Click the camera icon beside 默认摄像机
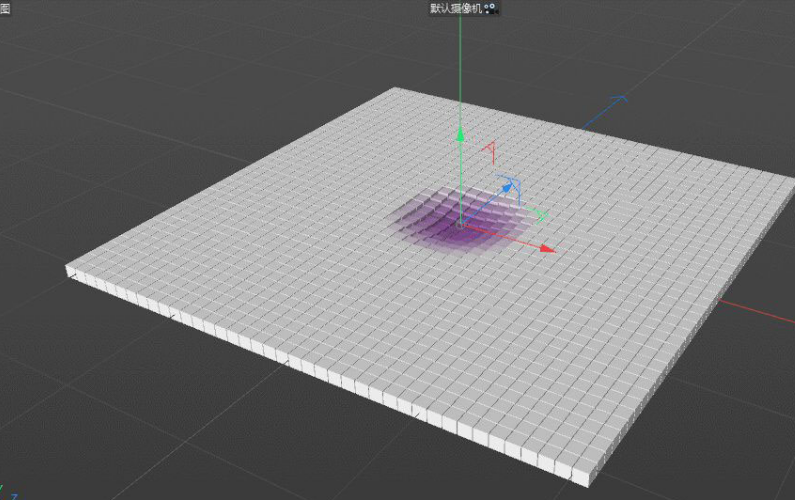 (x=491, y=8)
